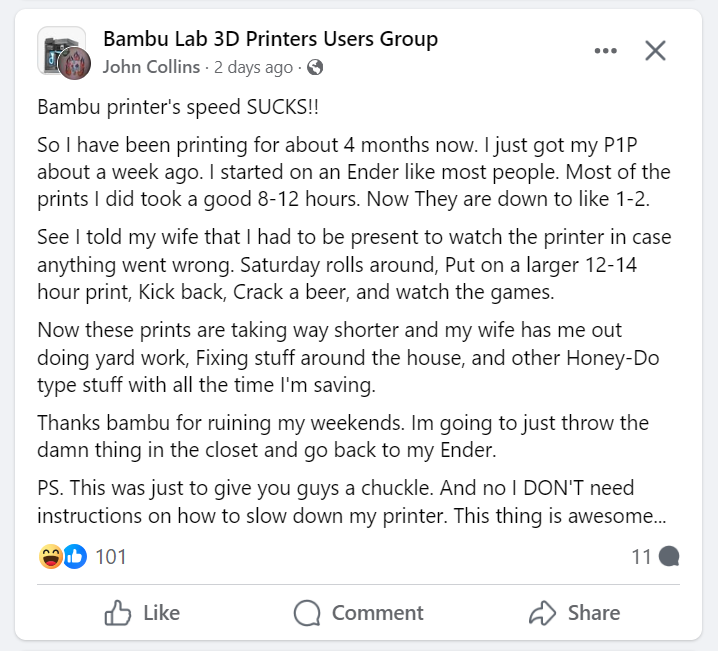This screenshot has height=651, width=718.
Task: Like the post with thumbs-up button
Action: (x=142, y=613)
